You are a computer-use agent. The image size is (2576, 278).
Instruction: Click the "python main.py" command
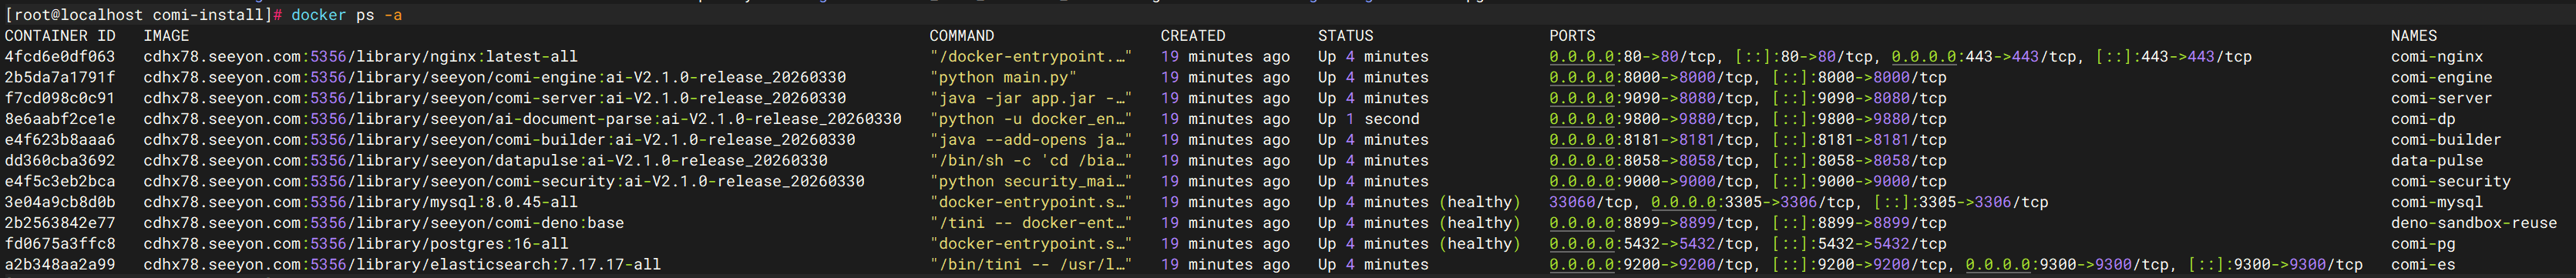(x=1003, y=78)
